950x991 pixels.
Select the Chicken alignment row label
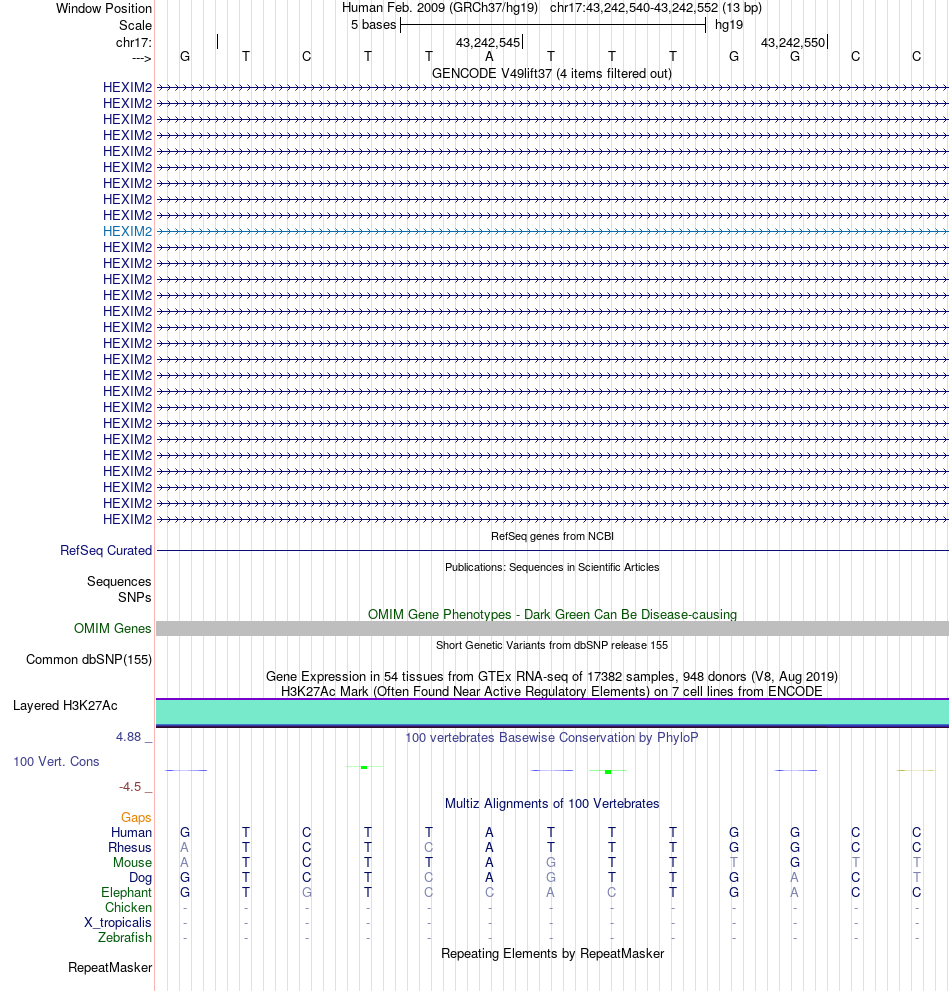tap(128, 908)
